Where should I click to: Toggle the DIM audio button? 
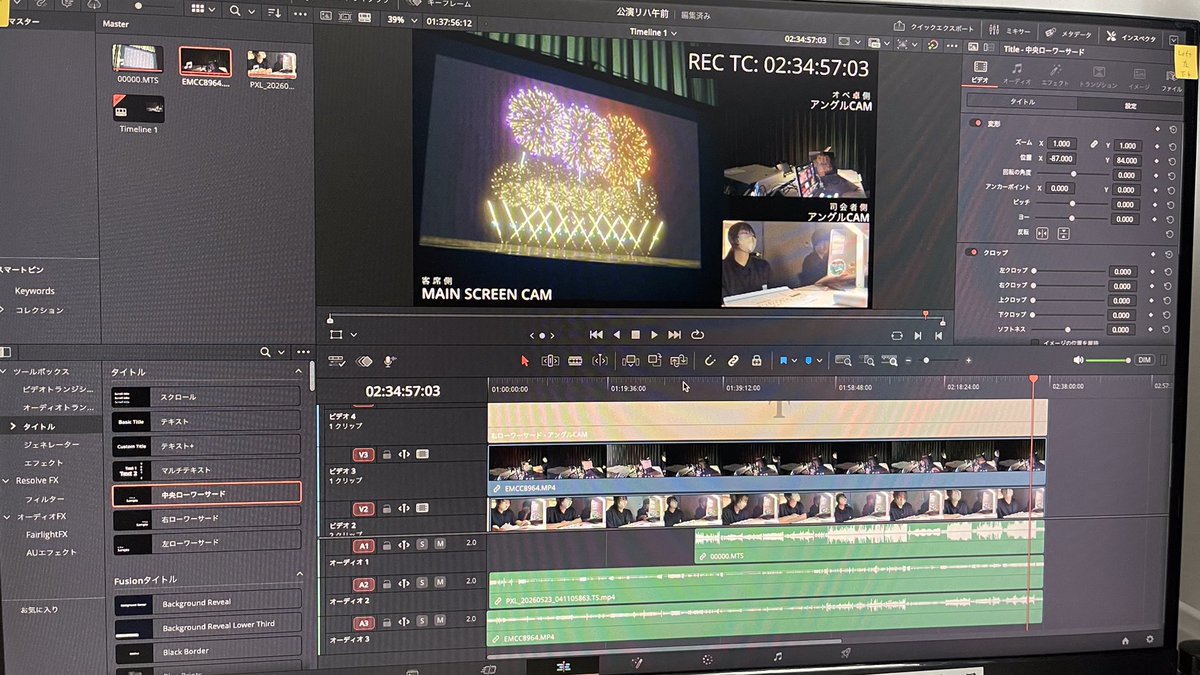[1144, 360]
